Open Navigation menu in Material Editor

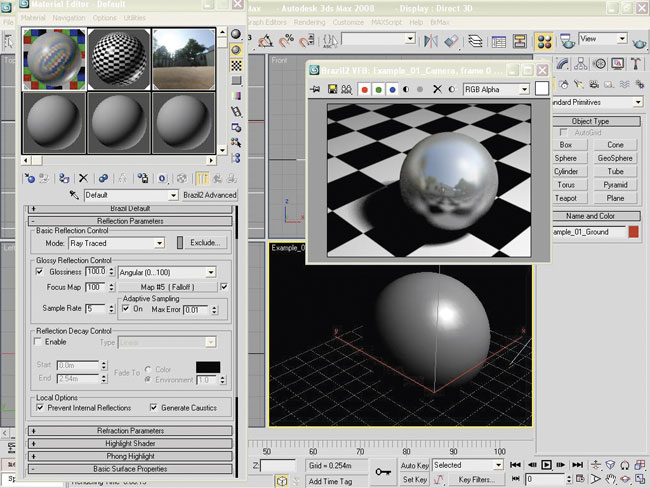68,18
